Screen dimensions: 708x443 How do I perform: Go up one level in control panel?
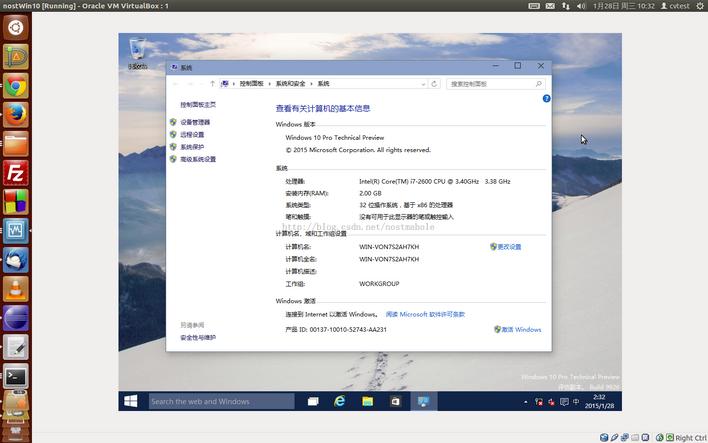(212, 84)
